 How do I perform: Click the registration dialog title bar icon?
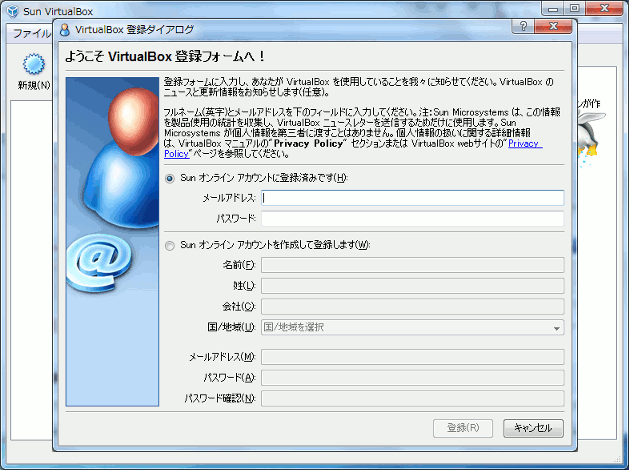click(x=66, y=29)
